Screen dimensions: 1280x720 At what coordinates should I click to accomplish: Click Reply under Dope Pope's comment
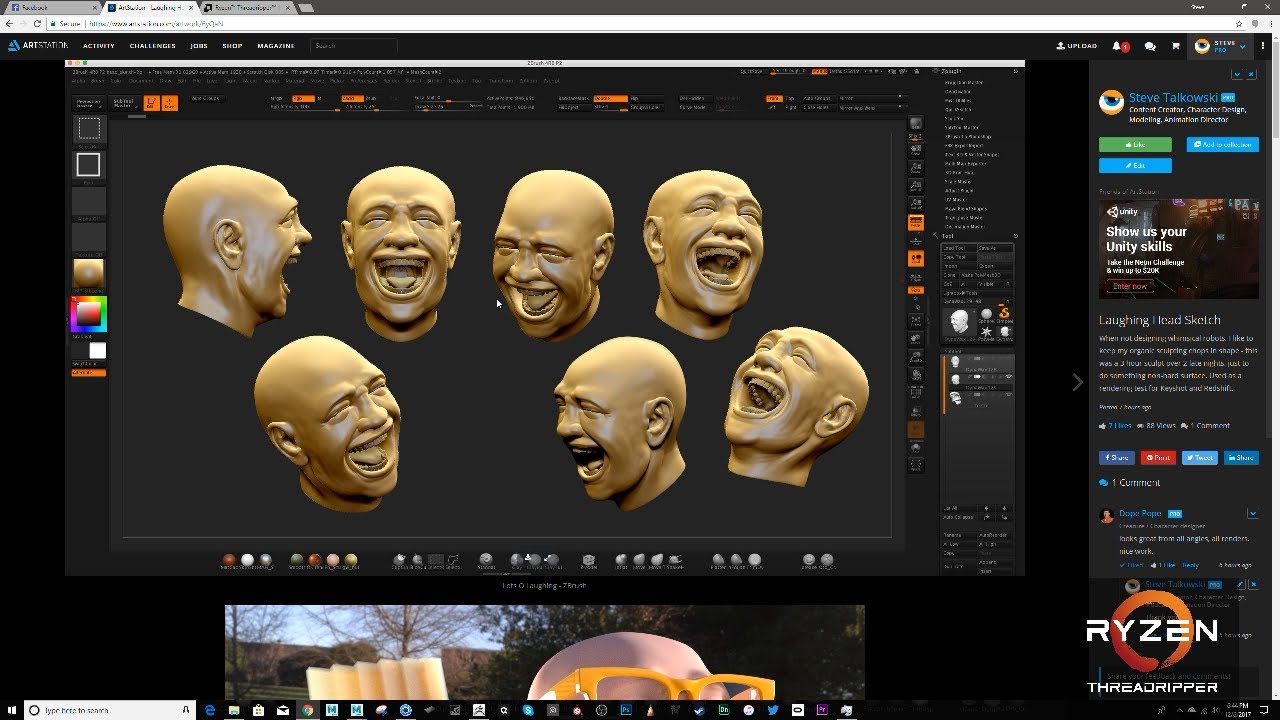1190,565
